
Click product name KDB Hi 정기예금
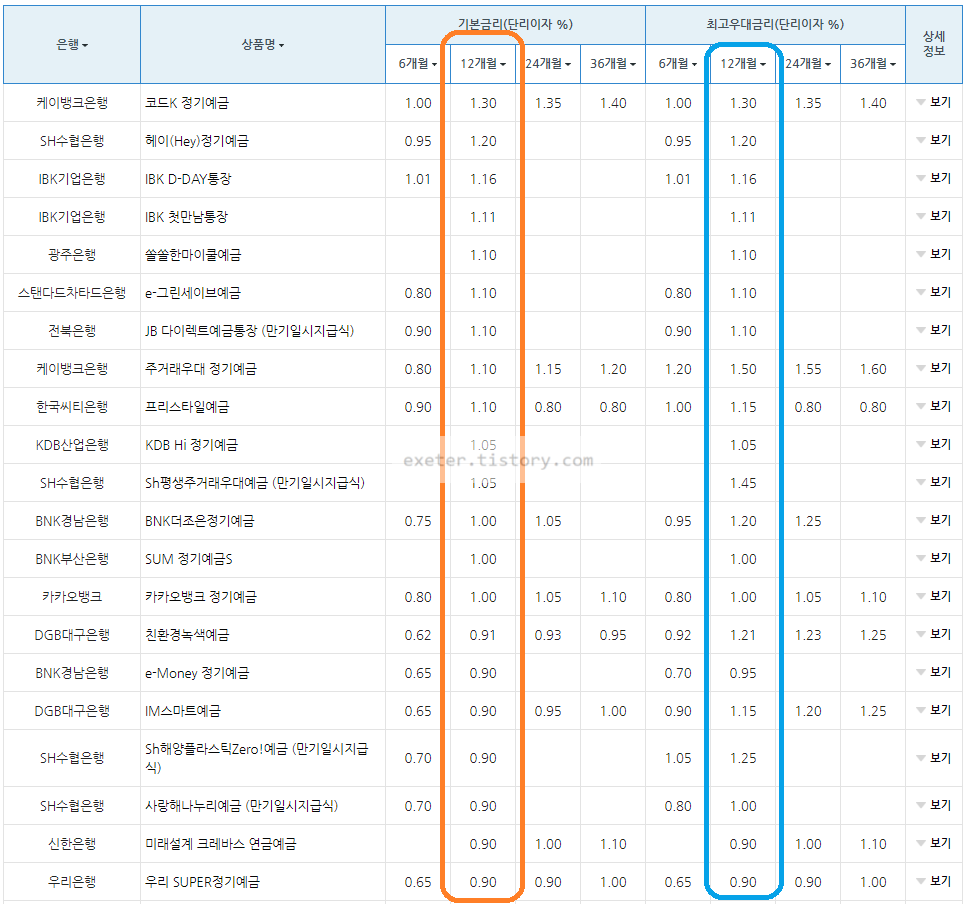(x=191, y=445)
